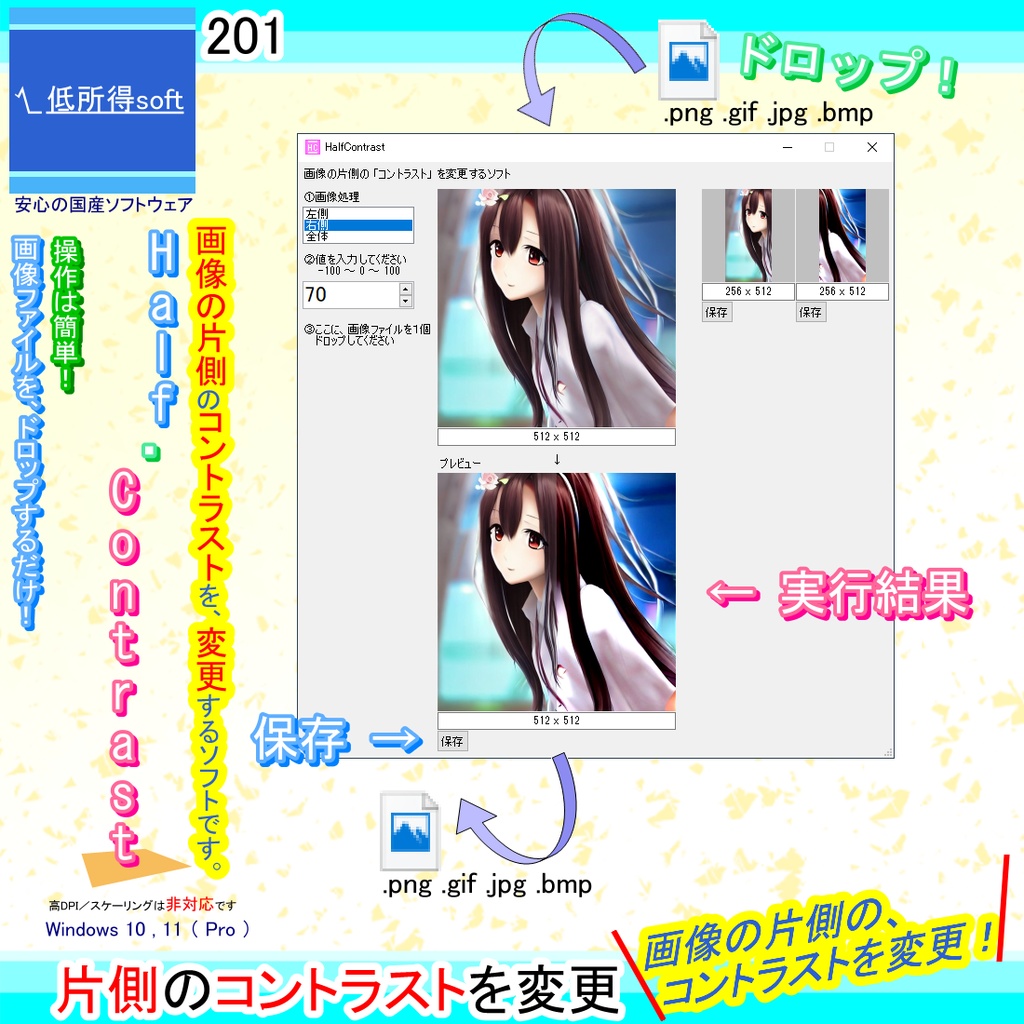The image size is (1024, 1024).
Task: Minimize the HalfContrast window
Action: click(788, 148)
